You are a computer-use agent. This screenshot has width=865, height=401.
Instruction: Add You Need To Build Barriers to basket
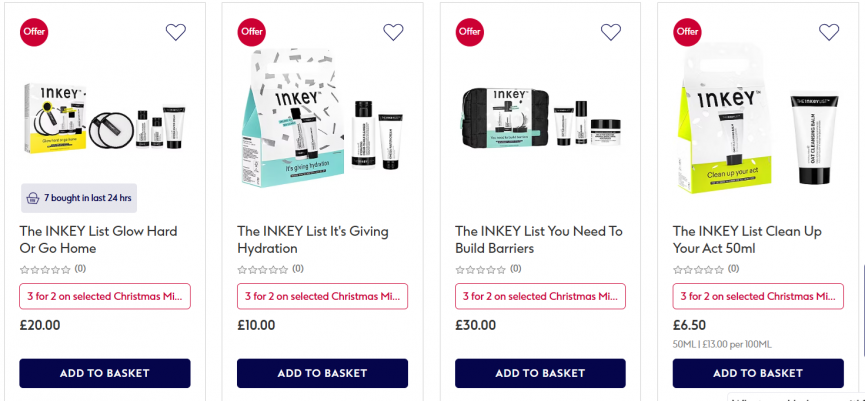coord(540,373)
